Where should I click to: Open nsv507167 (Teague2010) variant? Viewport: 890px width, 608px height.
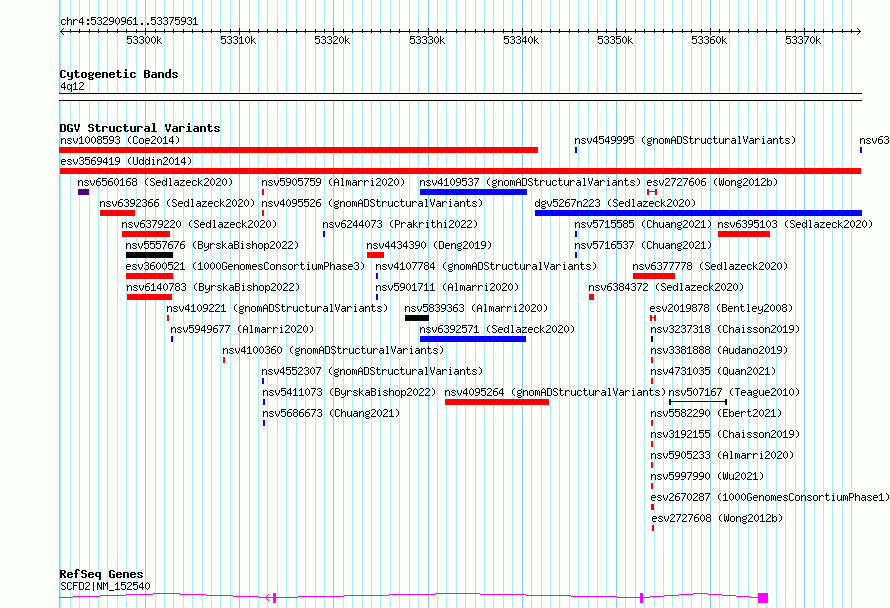click(x=734, y=392)
